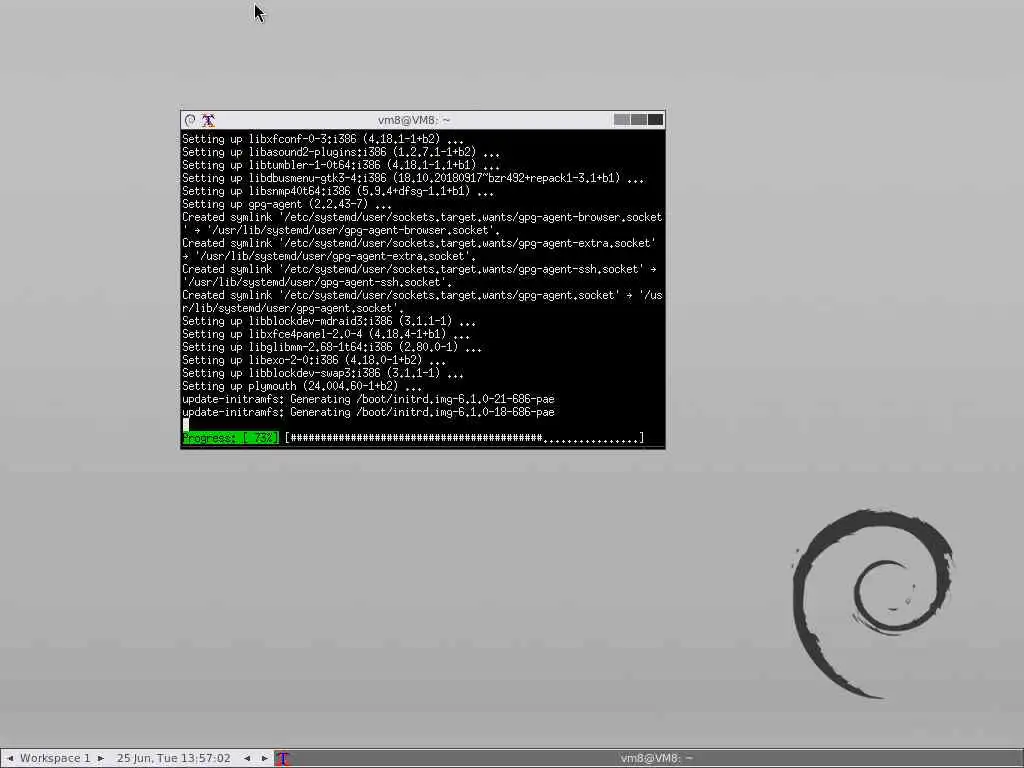Image resolution: width=1024 pixels, height=768 pixels.
Task: Click the line 'Setting up libblockdev-swap3:i386'
Action: pos(323,374)
